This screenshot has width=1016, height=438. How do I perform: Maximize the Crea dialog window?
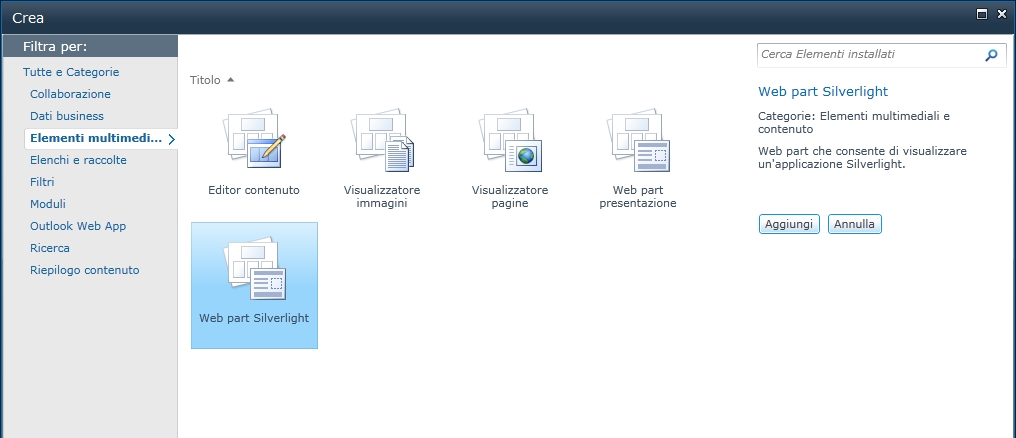(x=982, y=14)
